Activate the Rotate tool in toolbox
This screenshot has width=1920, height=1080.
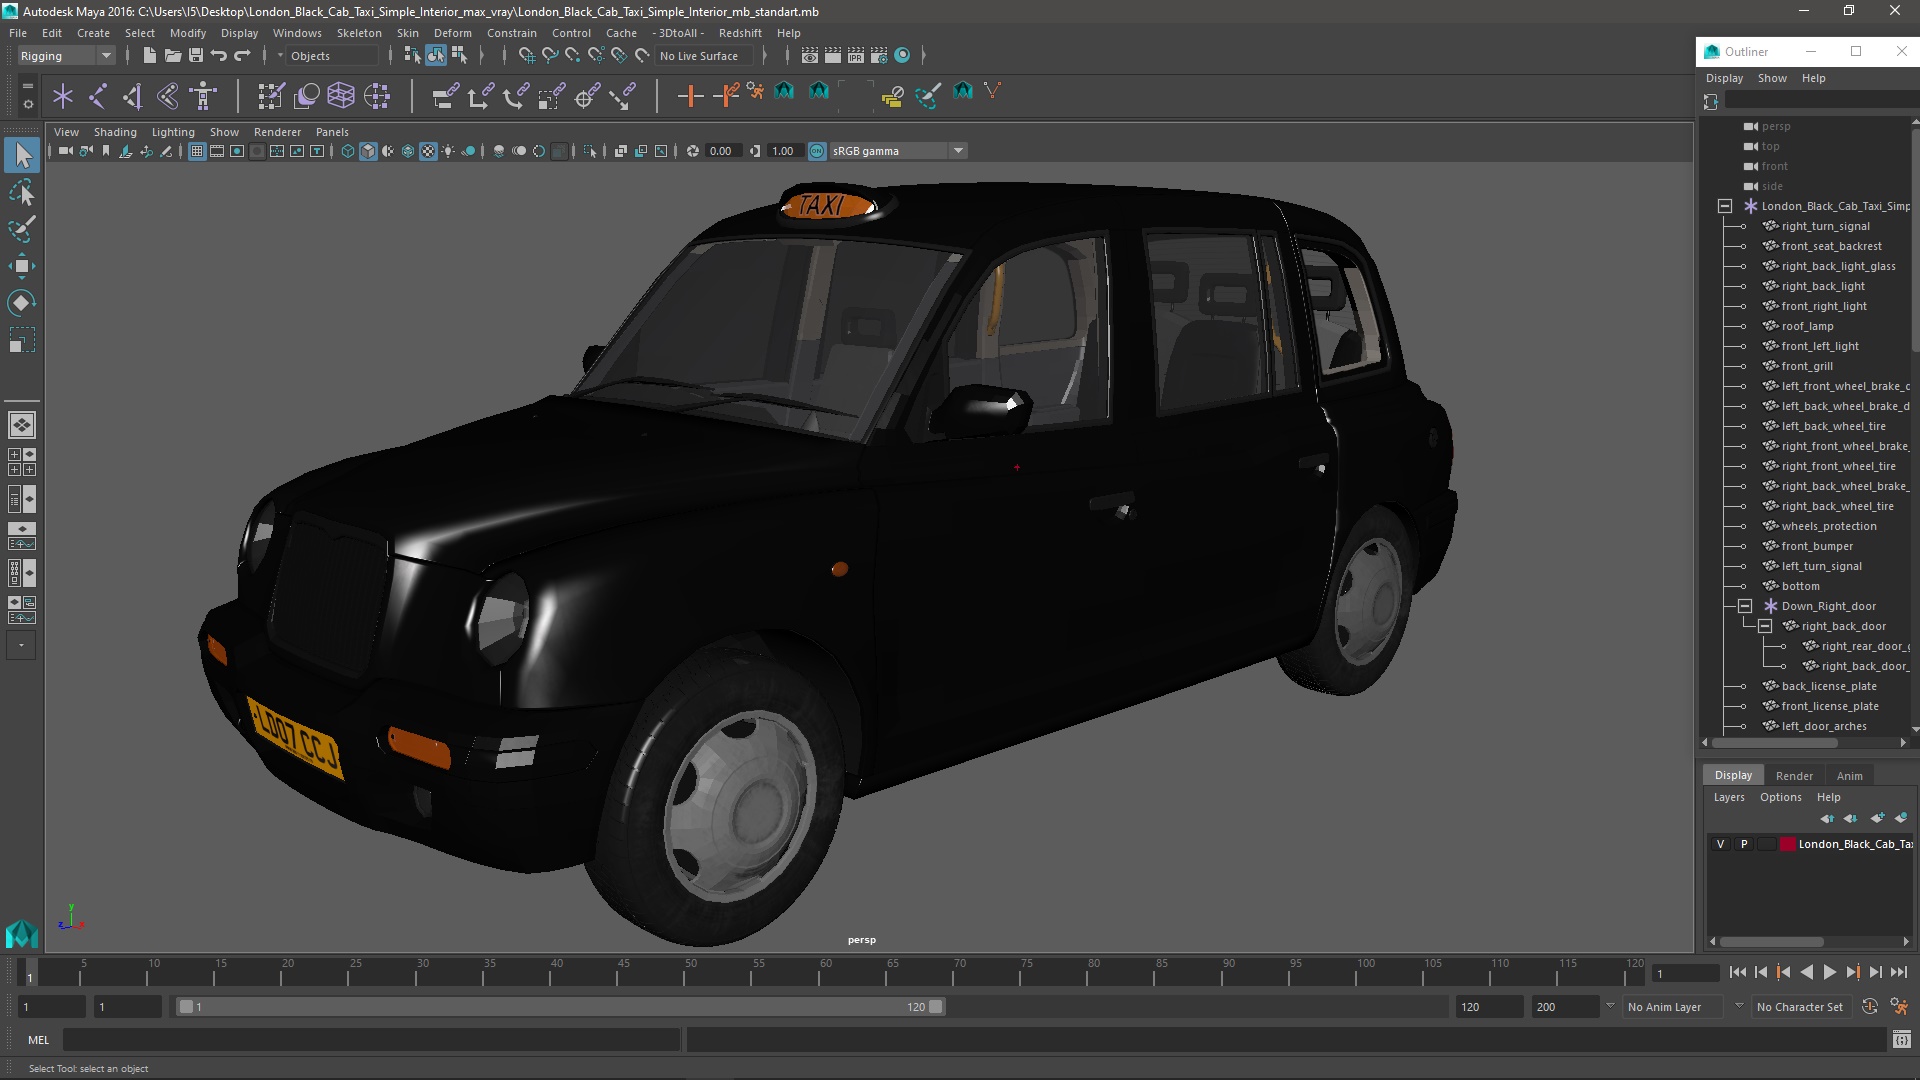22,303
